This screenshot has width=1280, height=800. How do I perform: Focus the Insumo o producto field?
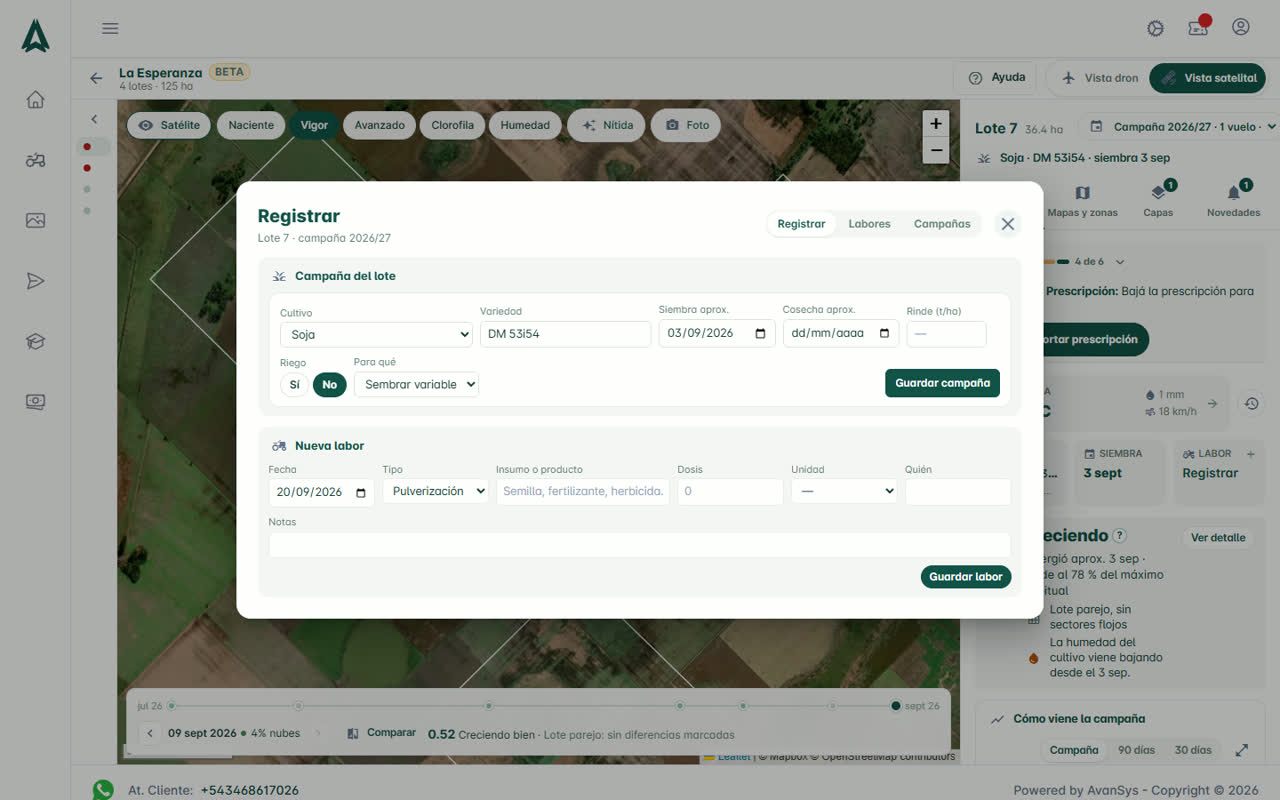click(583, 491)
